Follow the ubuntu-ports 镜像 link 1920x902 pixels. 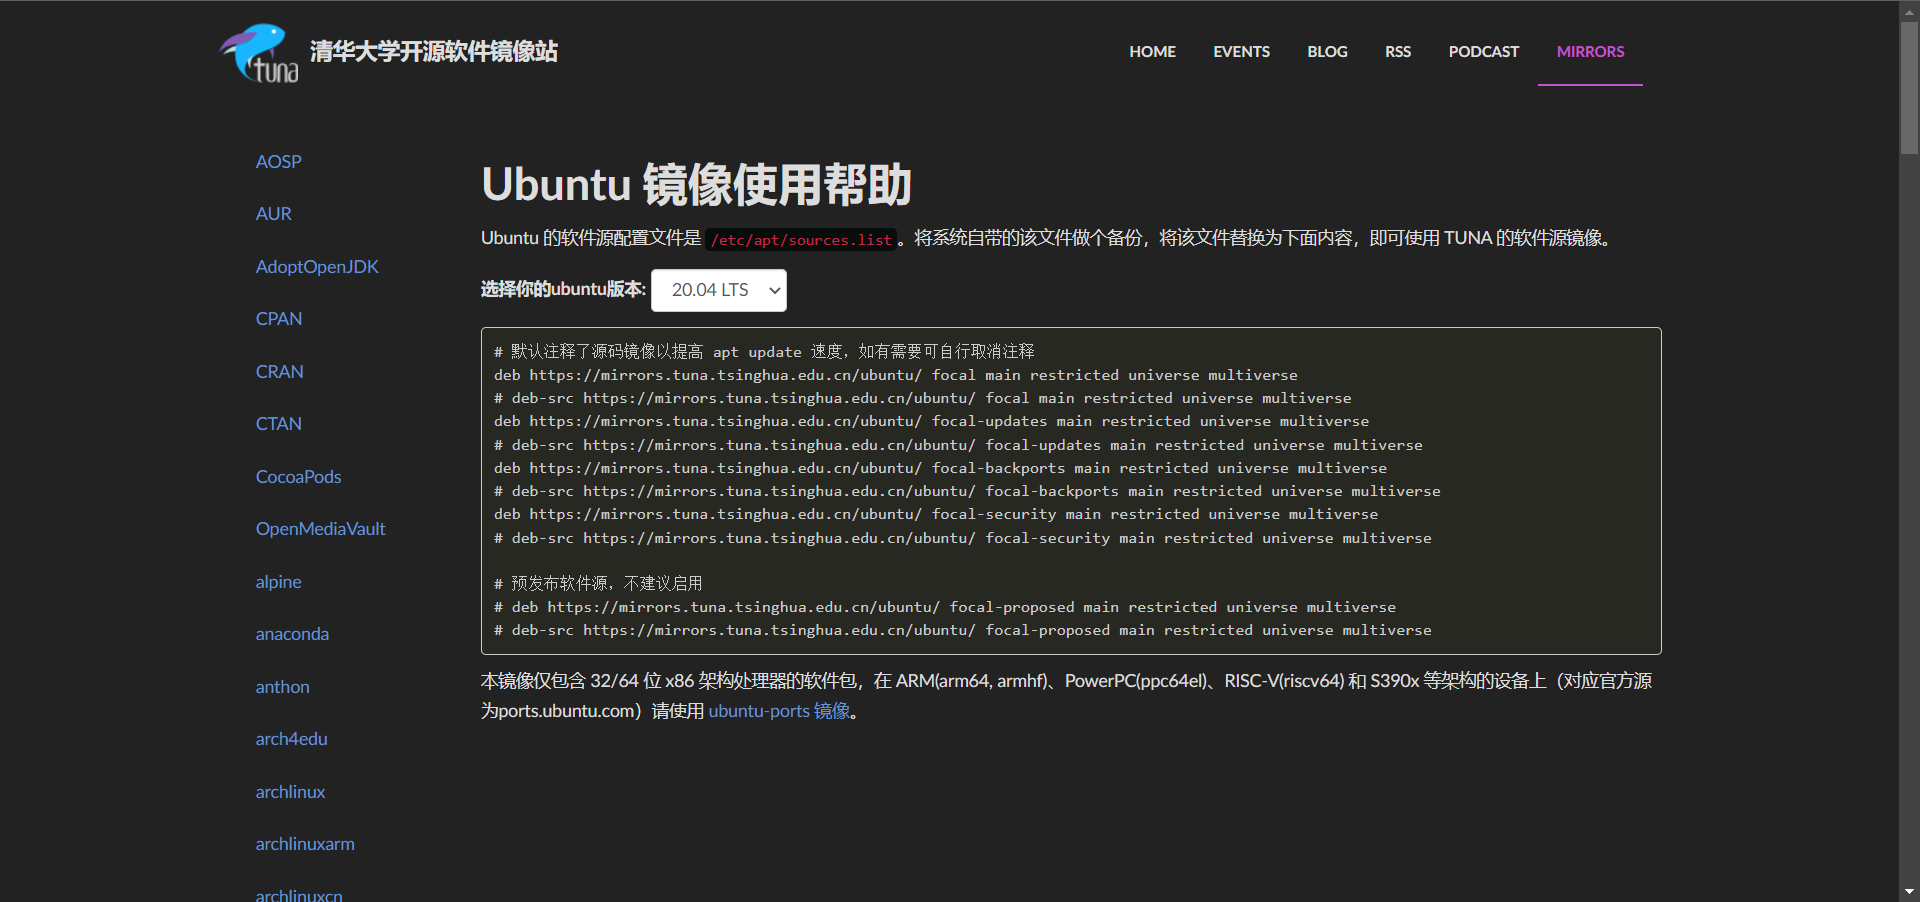(x=779, y=711)
